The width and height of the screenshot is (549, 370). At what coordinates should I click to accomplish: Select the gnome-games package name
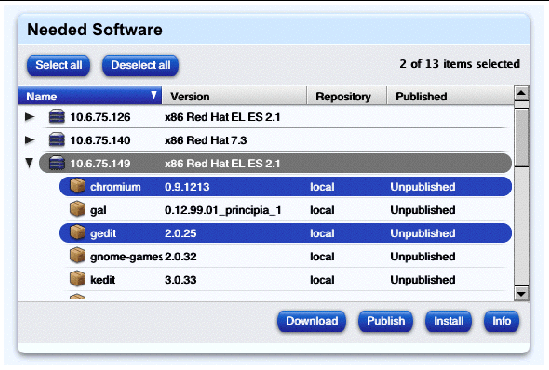click(126, 257)
